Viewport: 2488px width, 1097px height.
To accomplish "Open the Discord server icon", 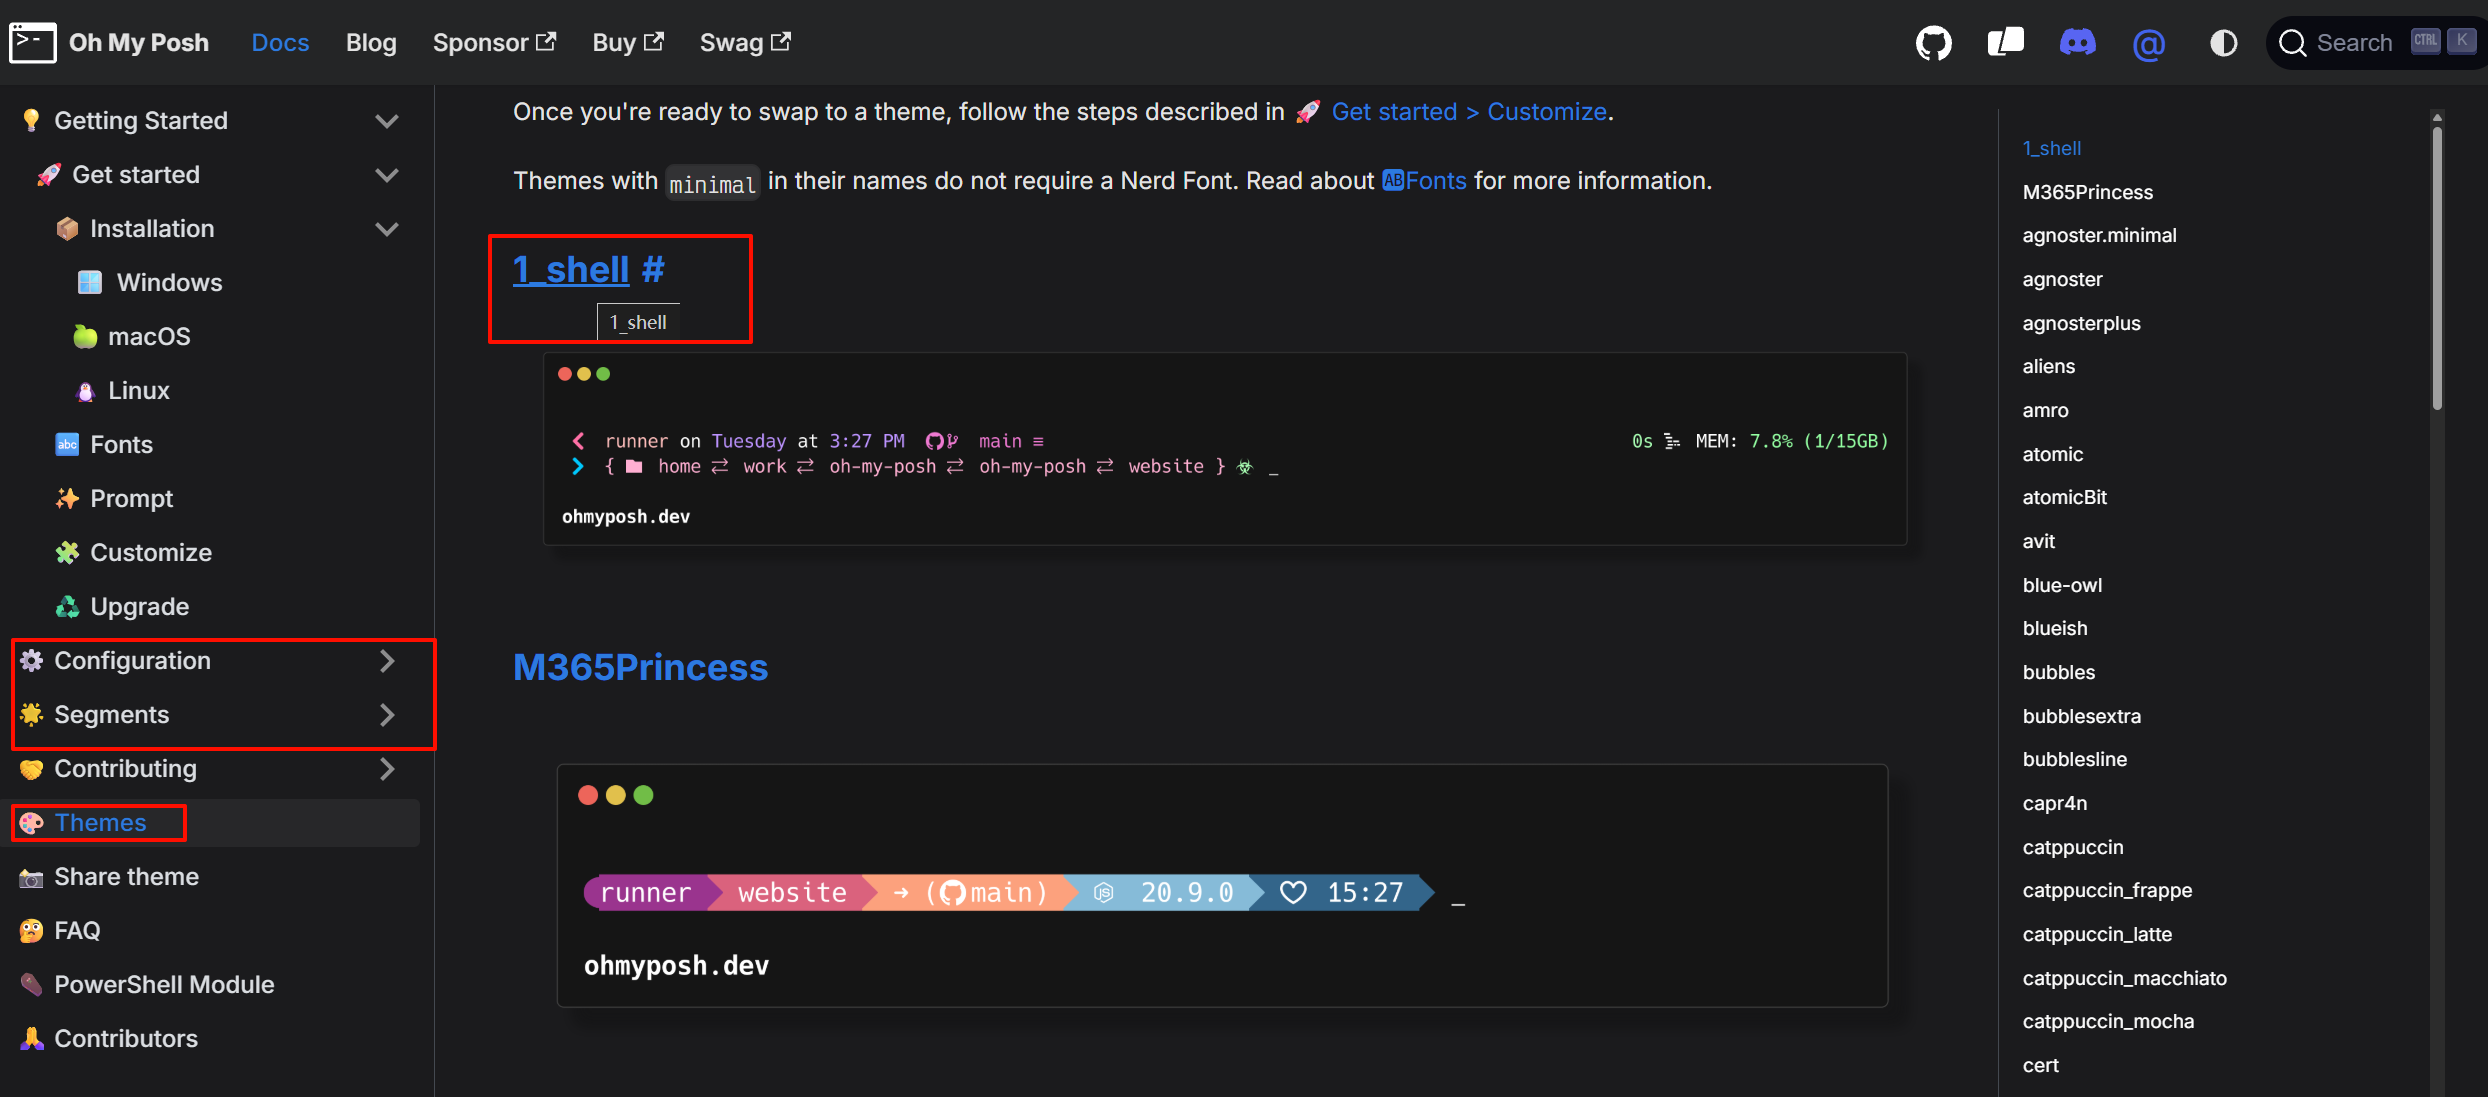I will click(x=2077, y=43).
